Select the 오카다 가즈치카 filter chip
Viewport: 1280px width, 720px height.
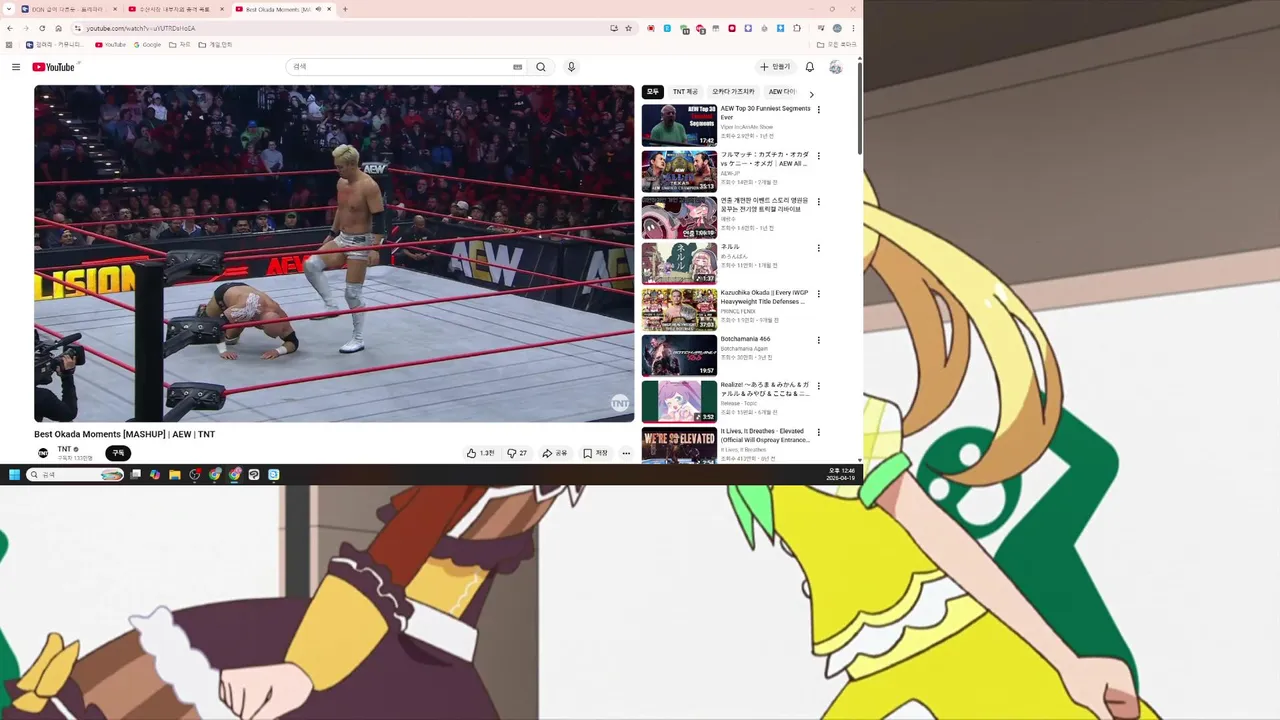(733, 92)
